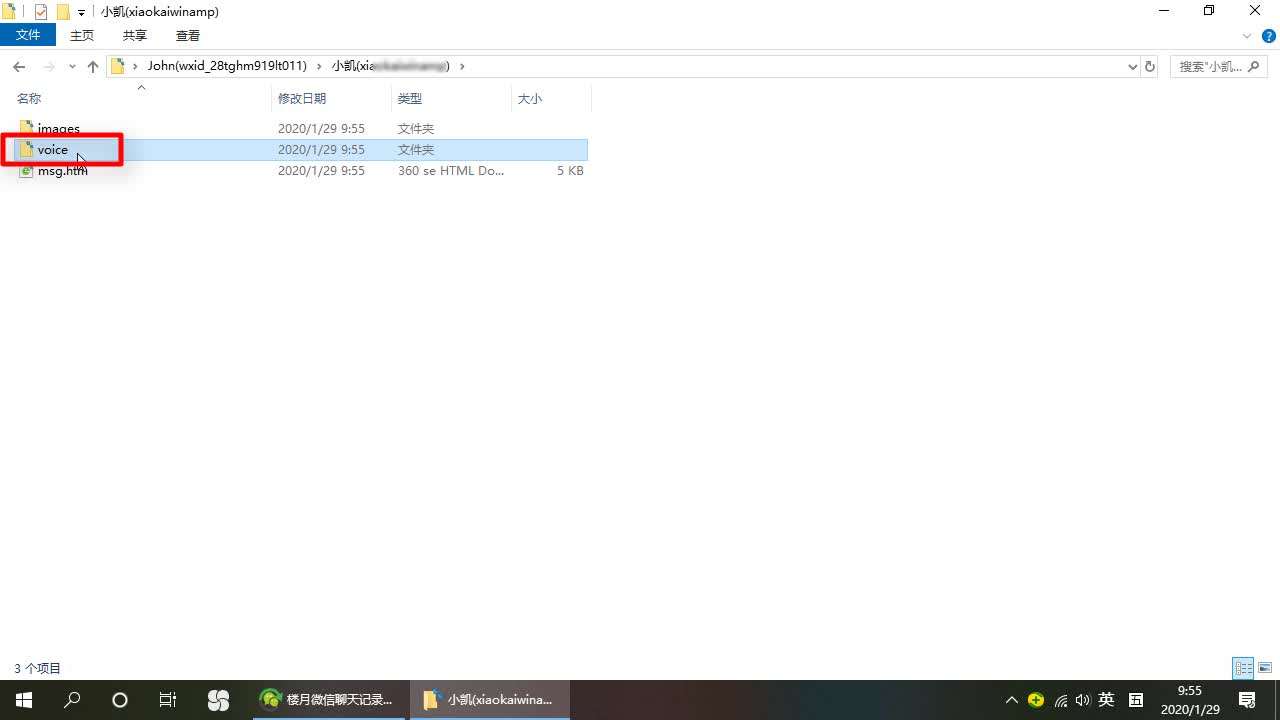Switch to details view layout
Viewport: 1280px width, 720px height.
coord(1243,668)
